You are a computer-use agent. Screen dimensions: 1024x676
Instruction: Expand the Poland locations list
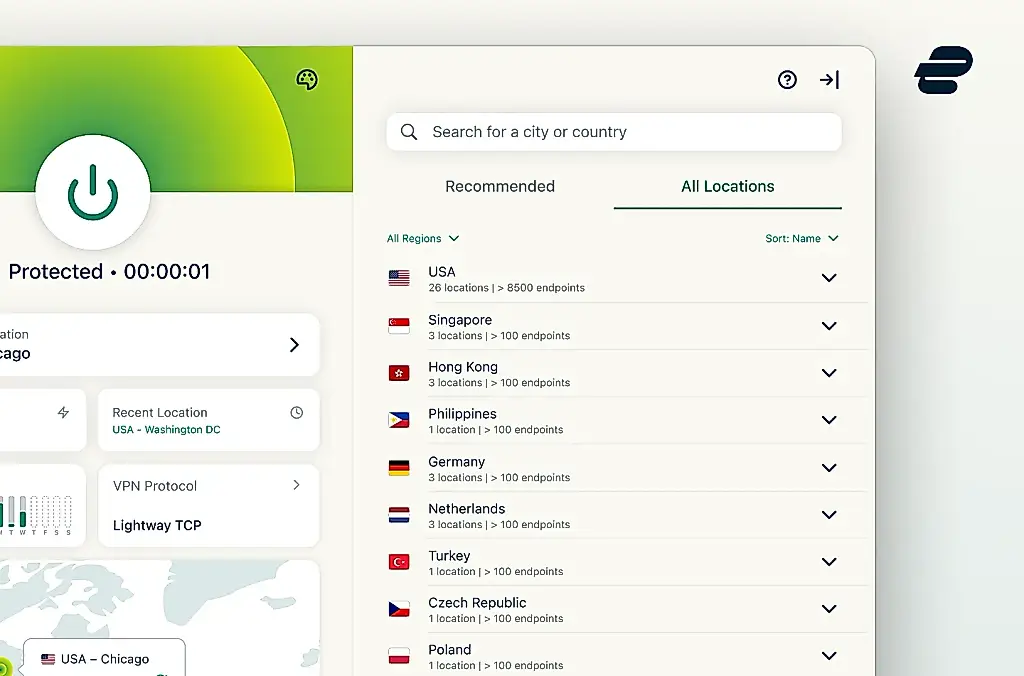point(829,656)
